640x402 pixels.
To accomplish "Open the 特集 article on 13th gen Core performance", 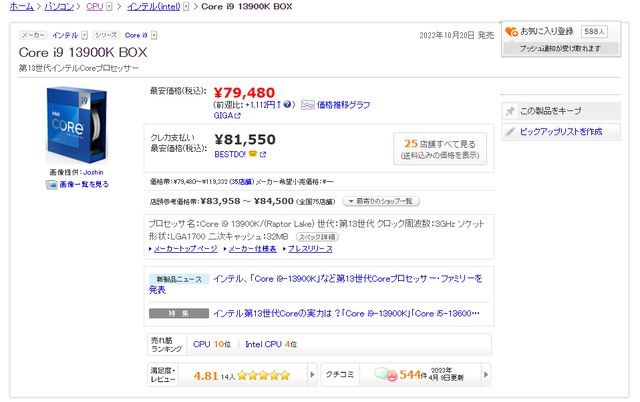I will (x=347, y=313).
